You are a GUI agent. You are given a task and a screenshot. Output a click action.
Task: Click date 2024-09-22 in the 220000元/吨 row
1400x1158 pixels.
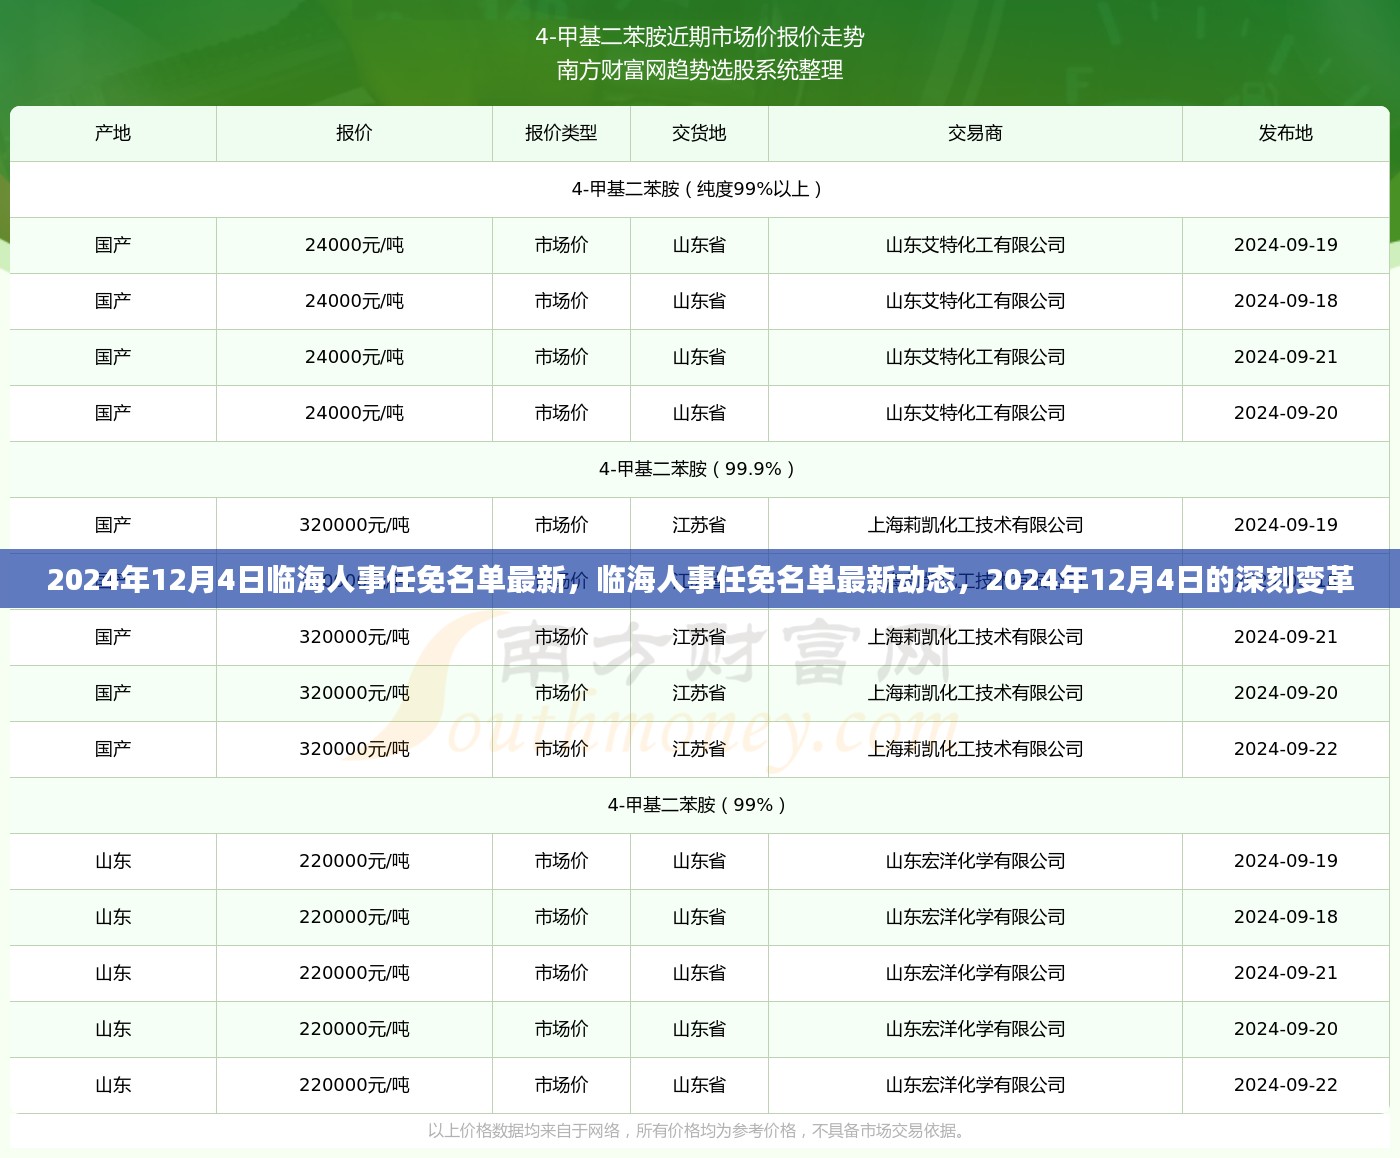(x=1286, y=1085)
